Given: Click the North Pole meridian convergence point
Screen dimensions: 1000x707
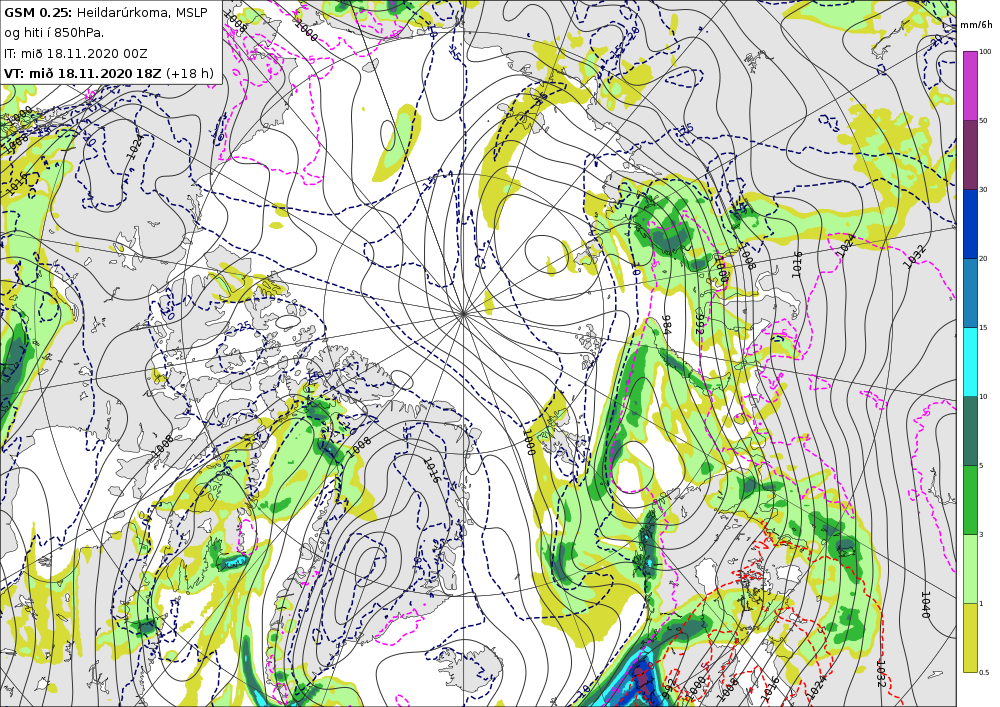Looking at the screenshot, I should point(463,313).
